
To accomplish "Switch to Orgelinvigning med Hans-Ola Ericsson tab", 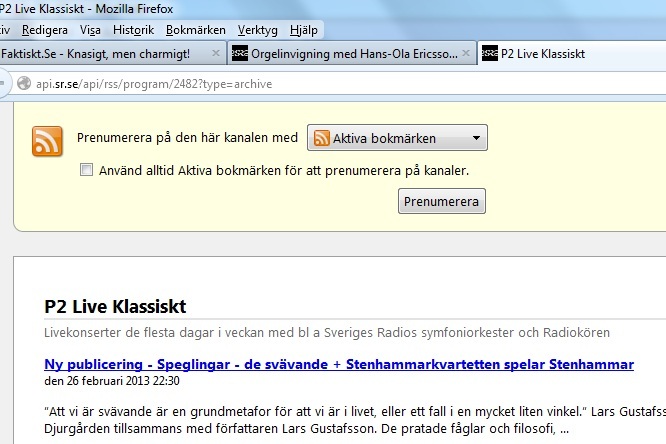I will click(352, 54).
